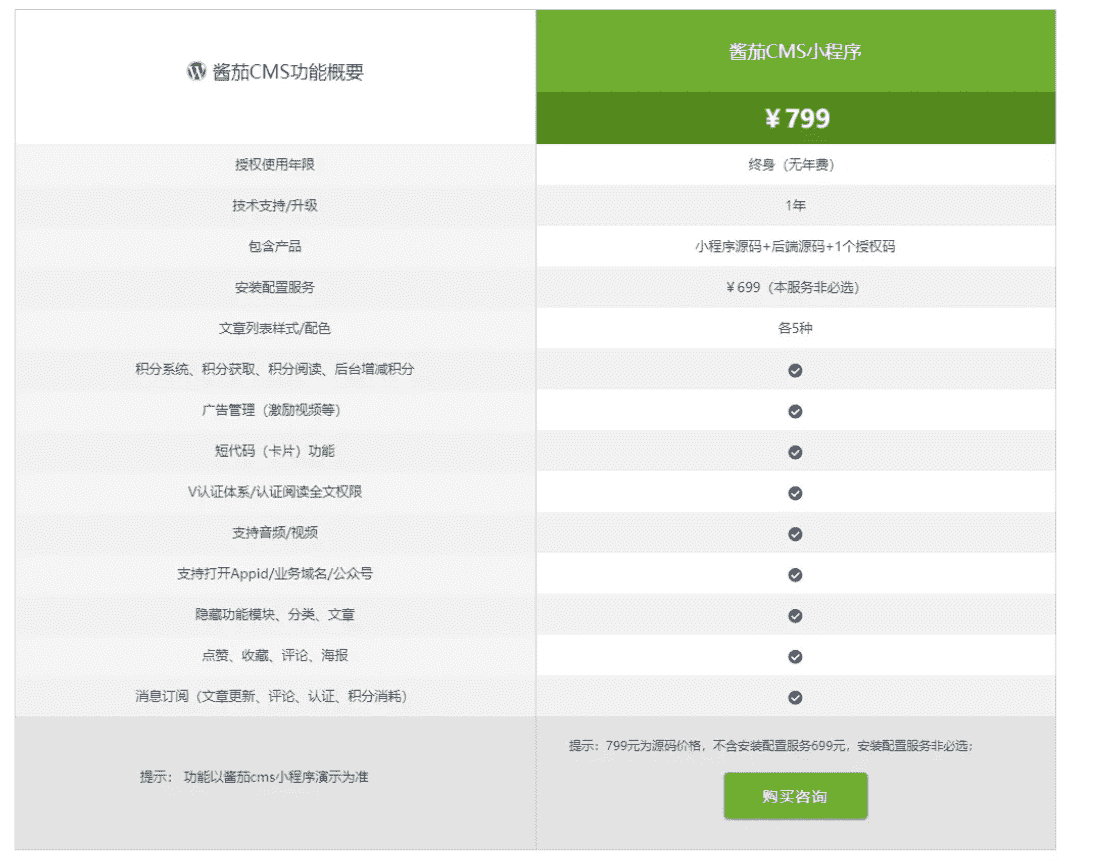Image resolution: width=1108 pixels, height=862 pixels.
Task: Click the ¥799 price banner
Action: pos(795,118)
